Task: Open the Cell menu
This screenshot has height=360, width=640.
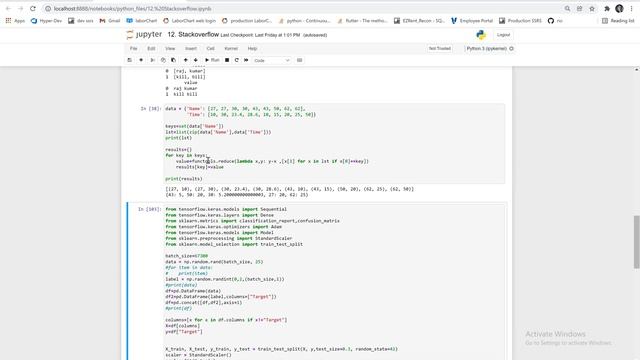Action: coord(210,48)
